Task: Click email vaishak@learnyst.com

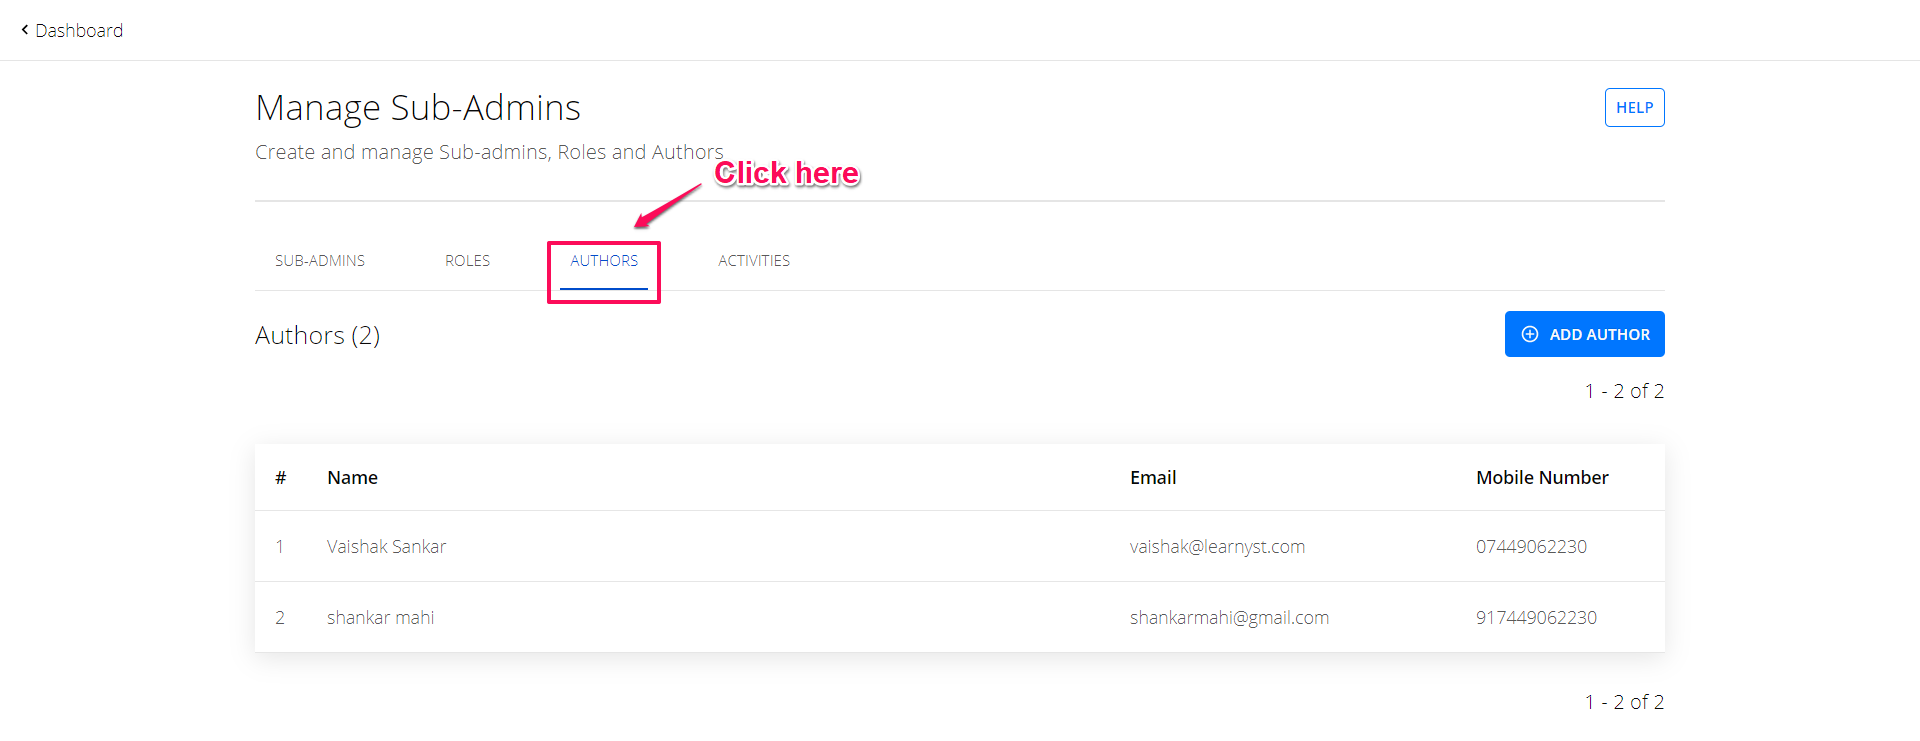Action: (1217, 547)
